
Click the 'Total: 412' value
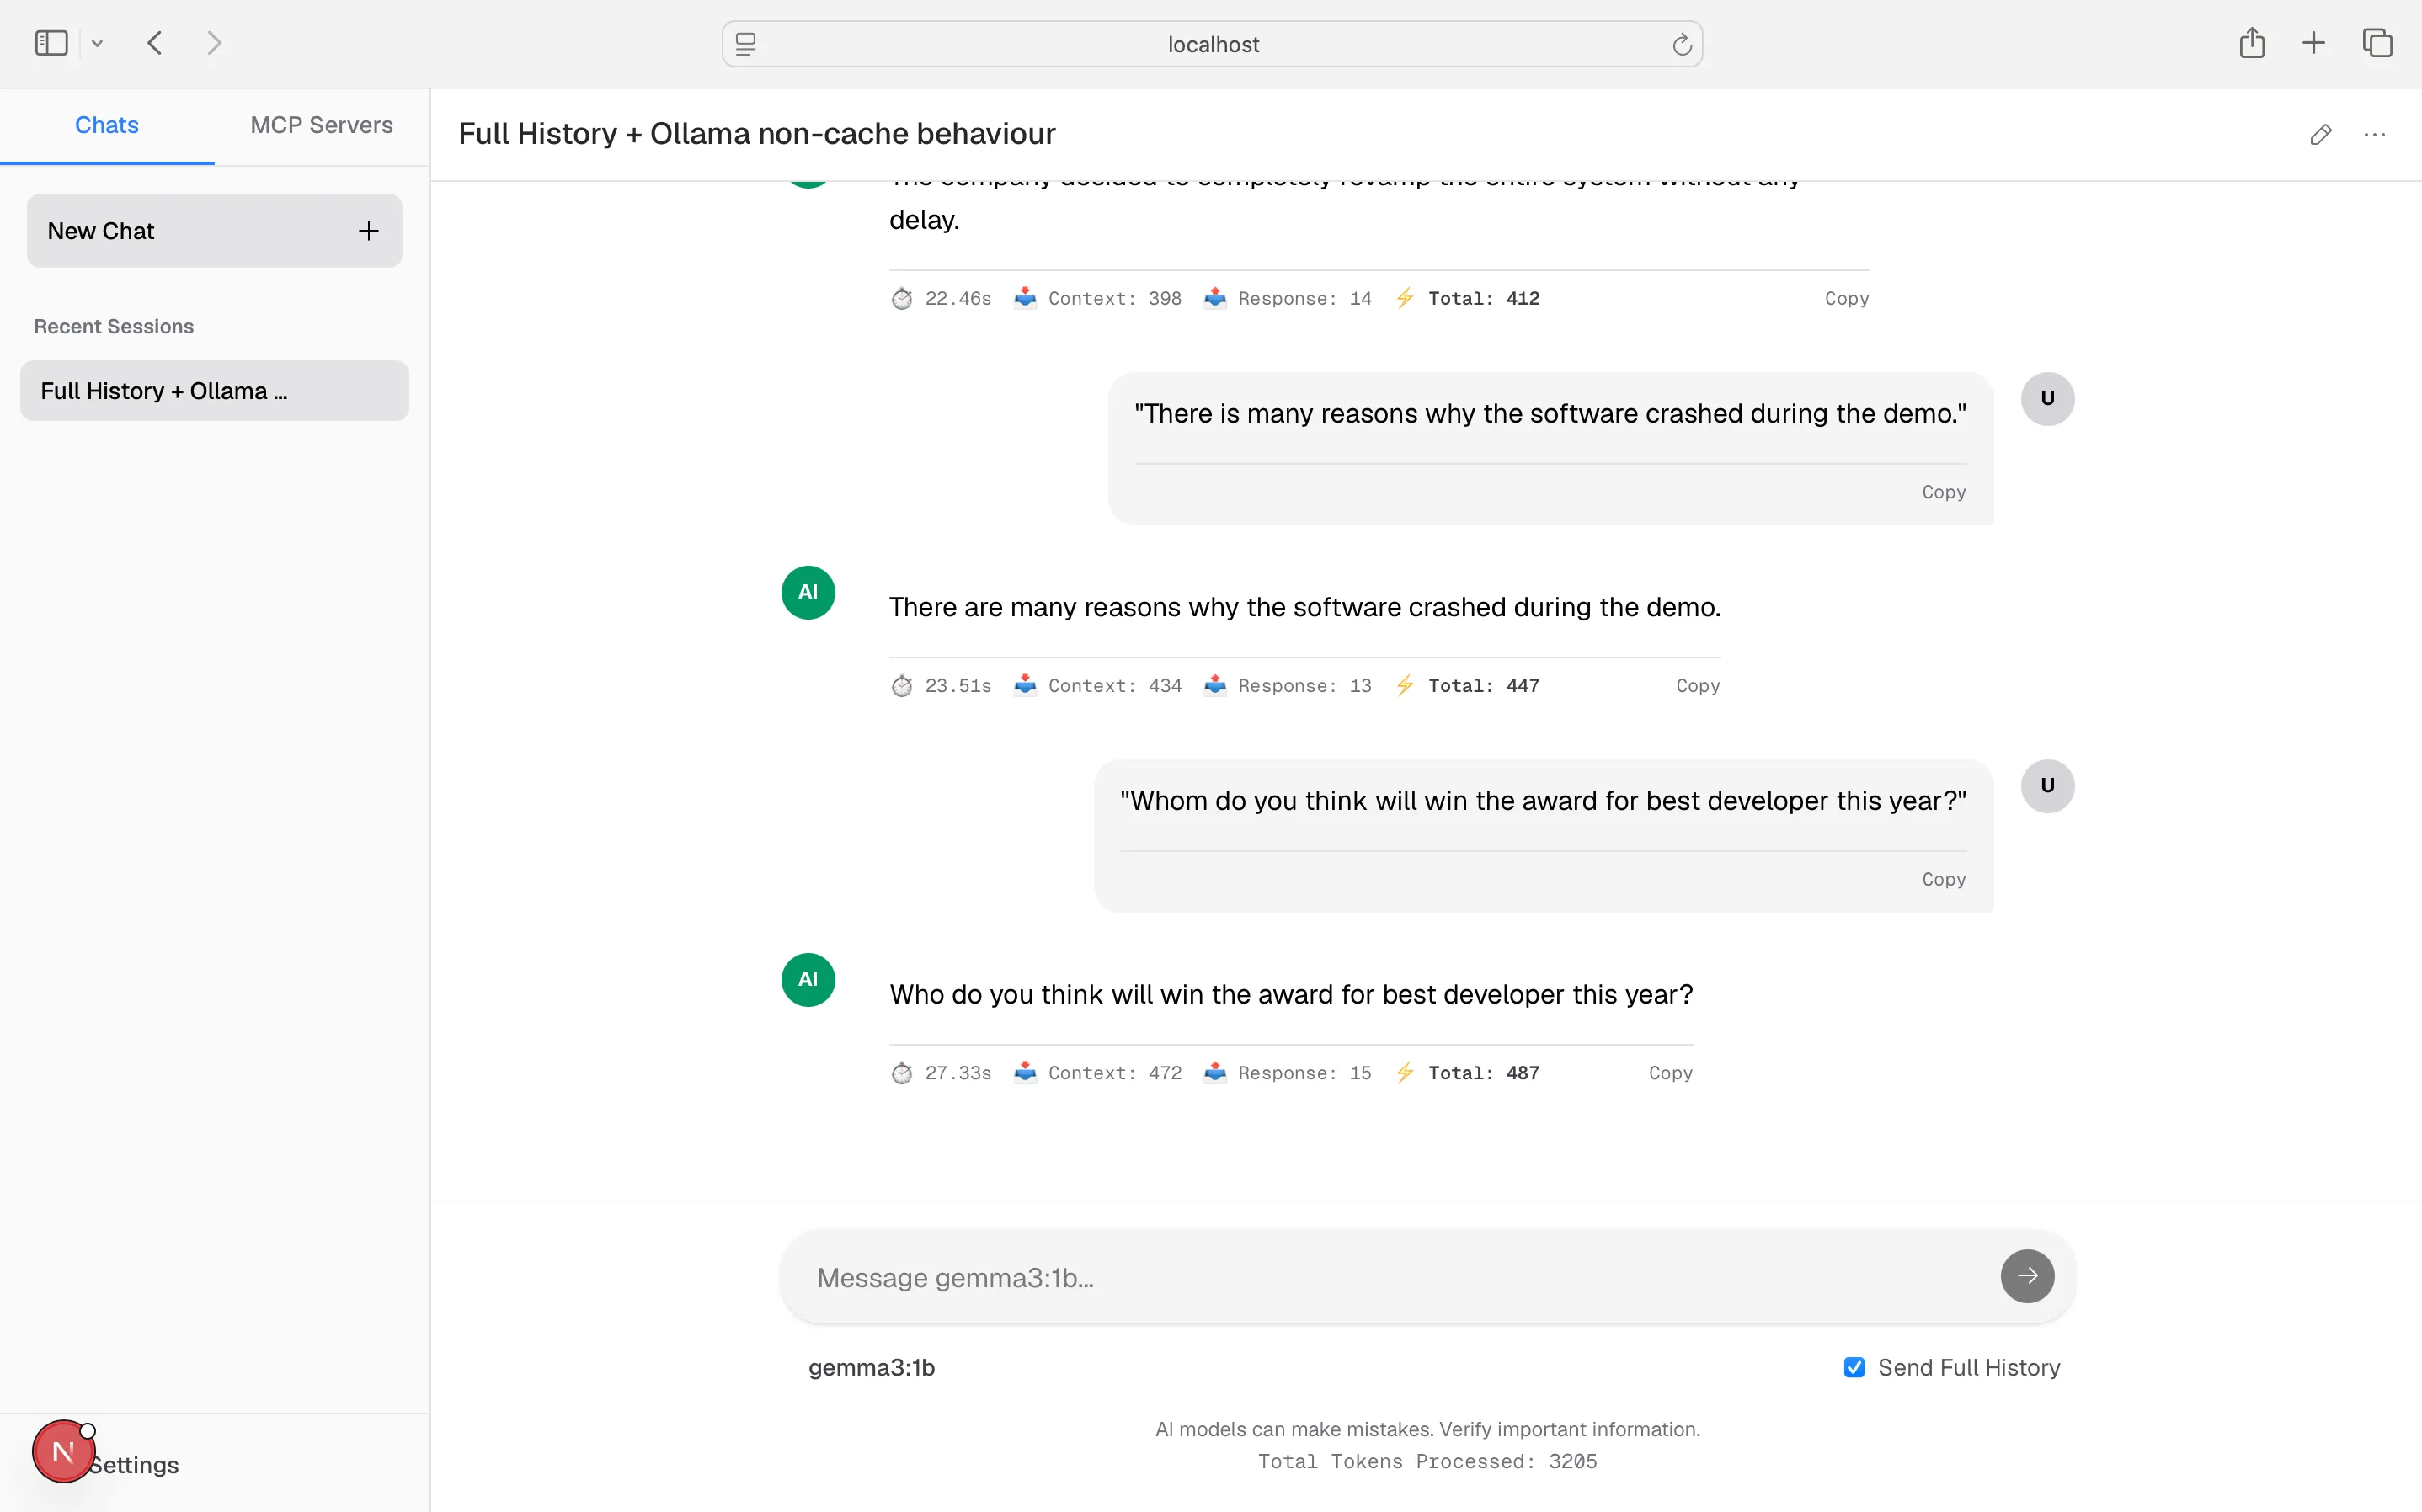coord(1484,298)
